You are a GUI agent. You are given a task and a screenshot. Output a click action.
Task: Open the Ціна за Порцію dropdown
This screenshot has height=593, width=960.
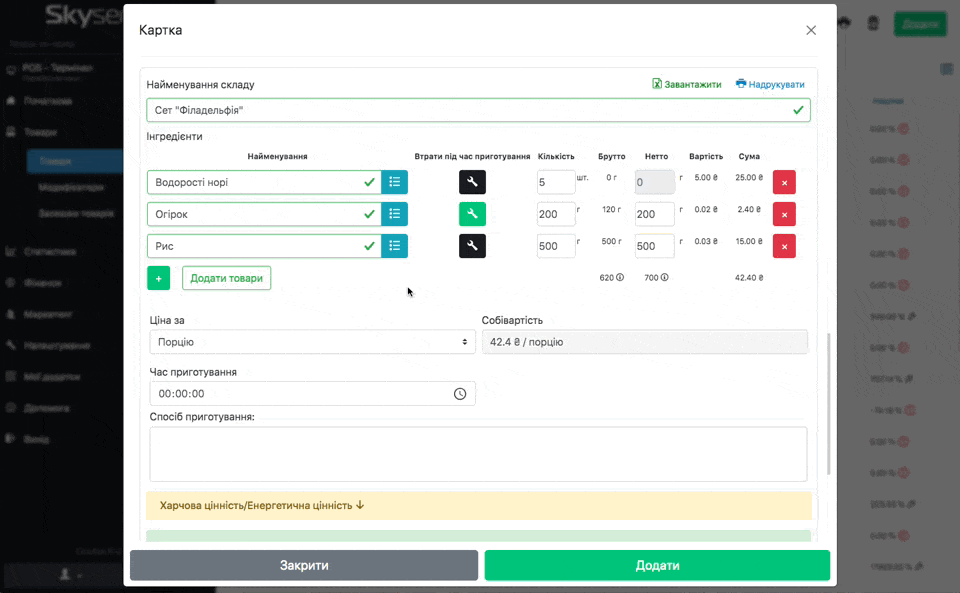[x=311, y=342]
